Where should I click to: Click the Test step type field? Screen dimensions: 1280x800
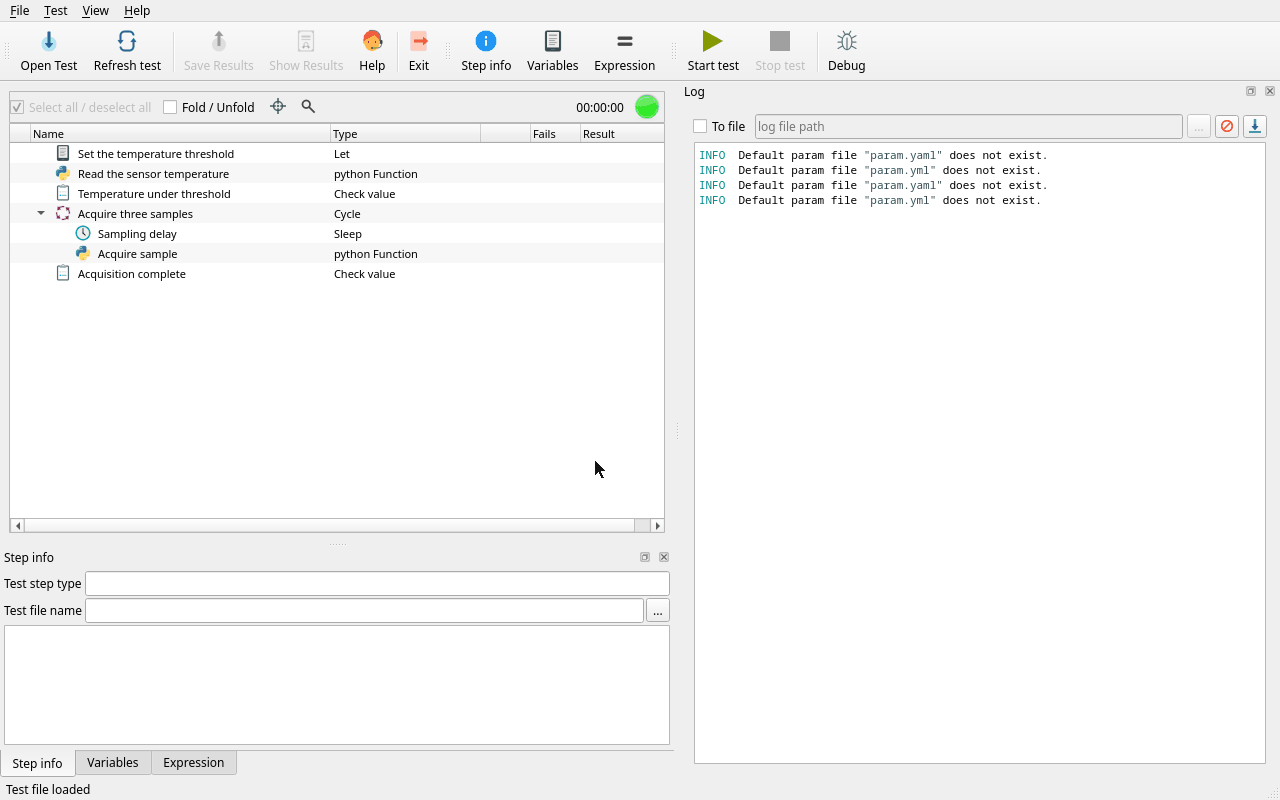click(377, 583)
